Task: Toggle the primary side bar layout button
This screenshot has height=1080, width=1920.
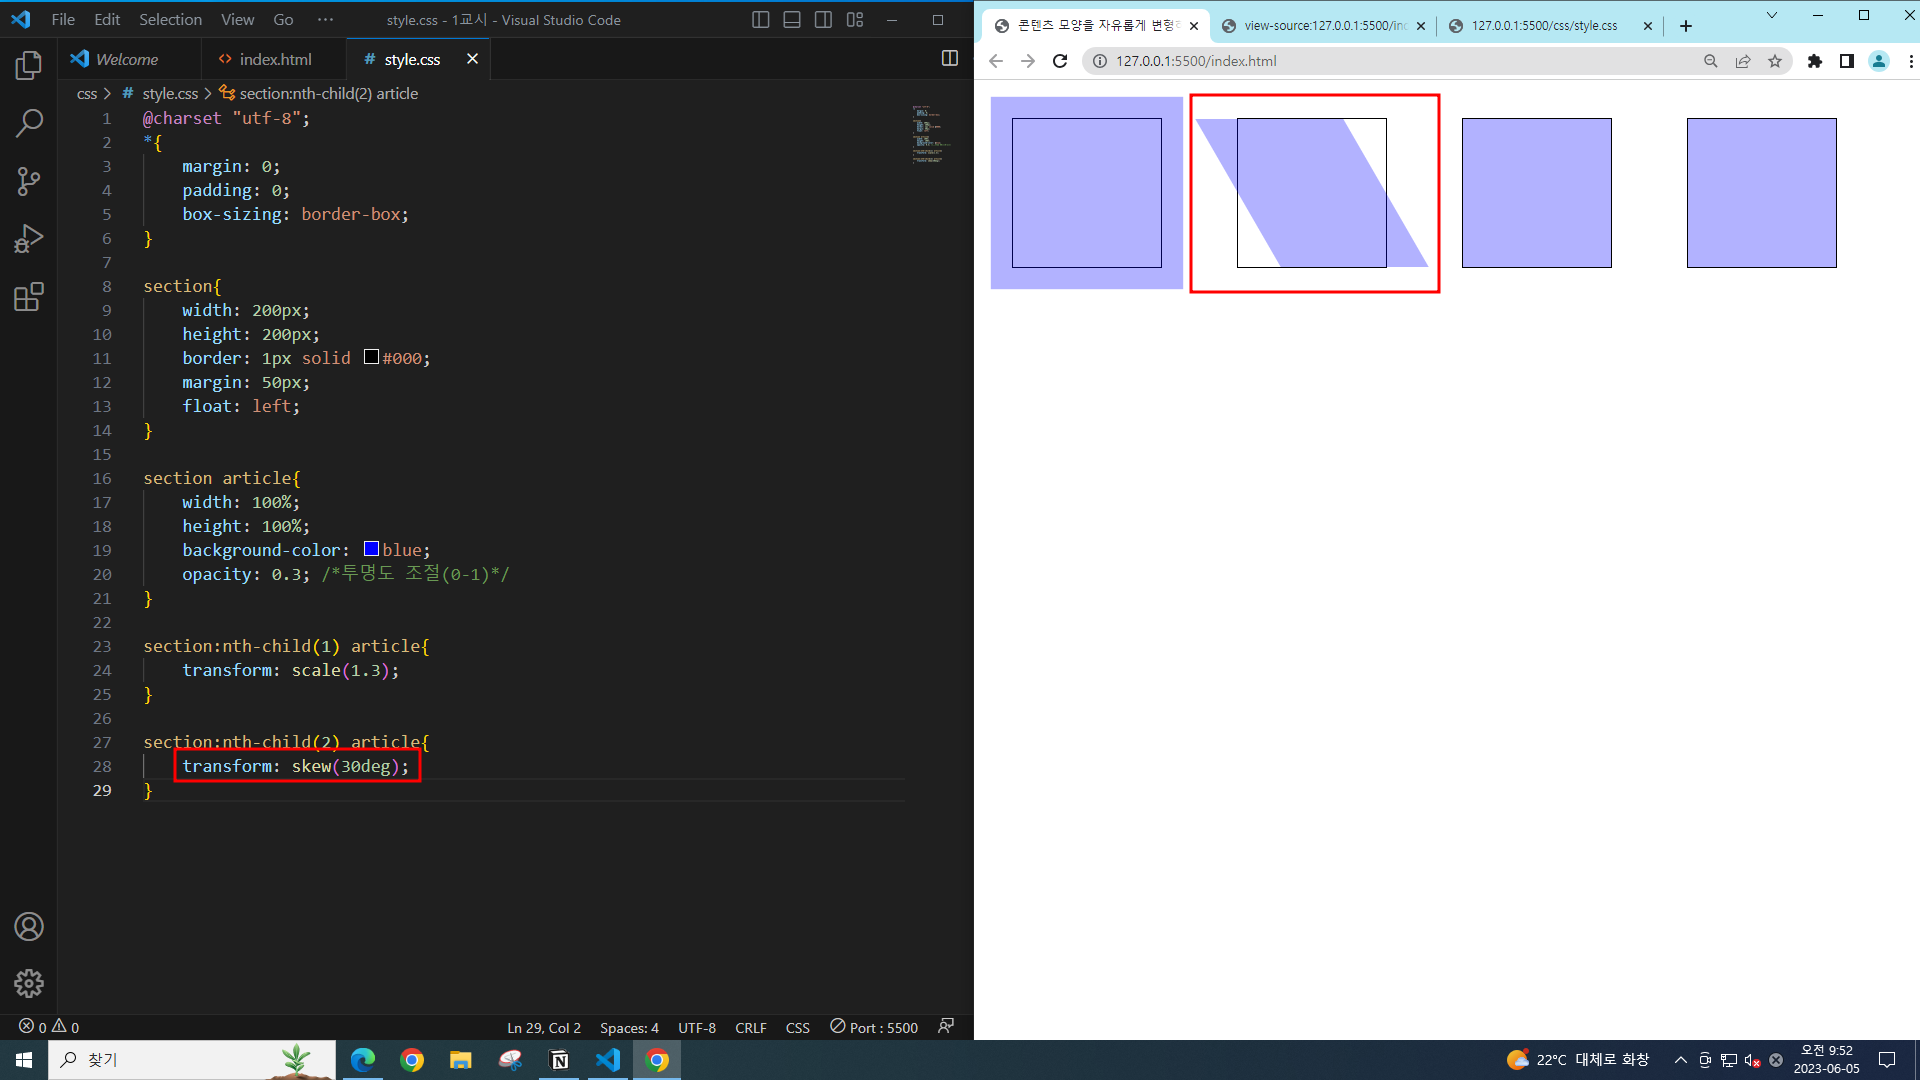Action: [x=760, y=20]
